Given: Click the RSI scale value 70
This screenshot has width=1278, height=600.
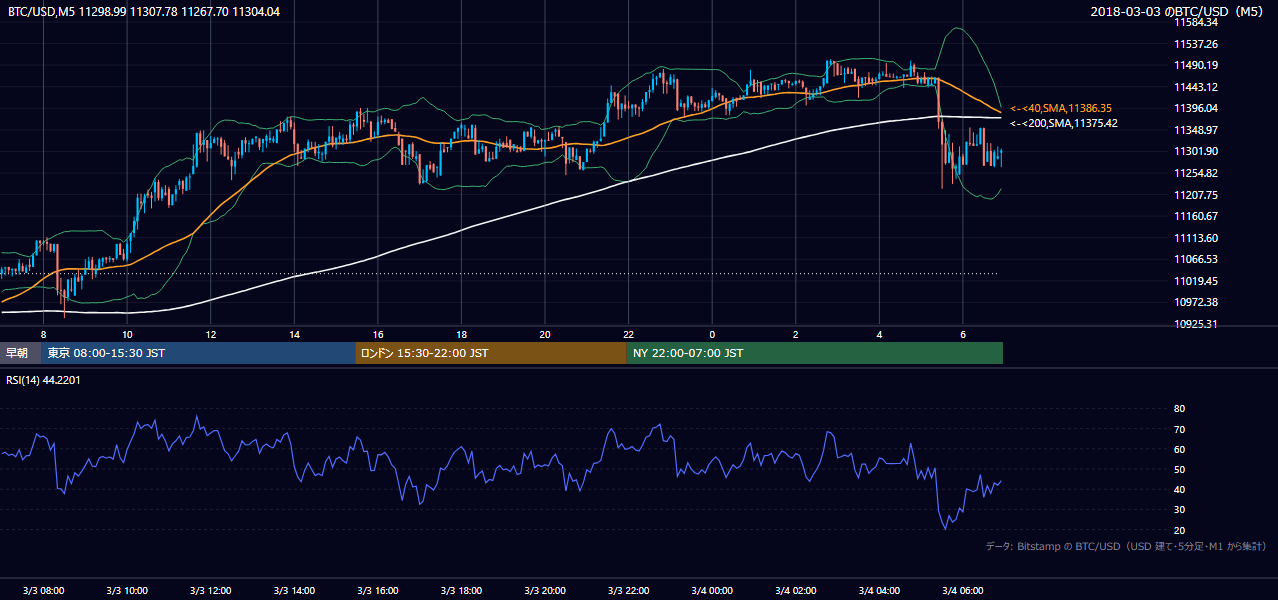Looking at the screenshot, I should (1179, 429).
